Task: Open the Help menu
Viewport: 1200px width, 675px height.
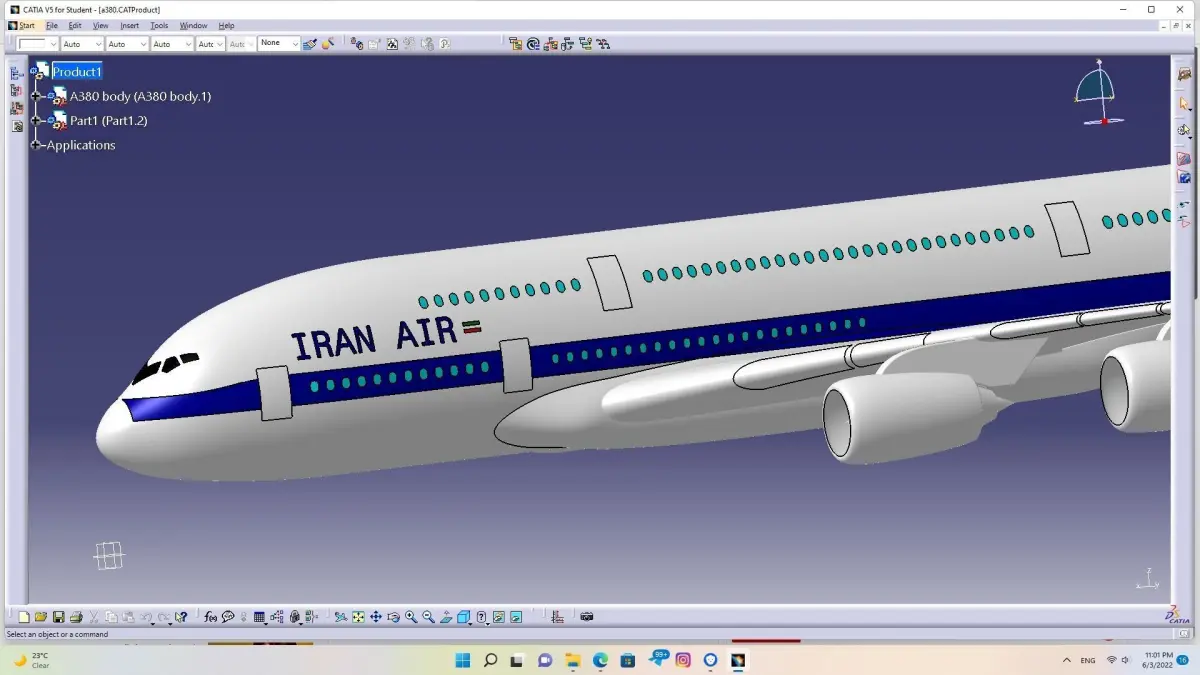Action: 226,26
